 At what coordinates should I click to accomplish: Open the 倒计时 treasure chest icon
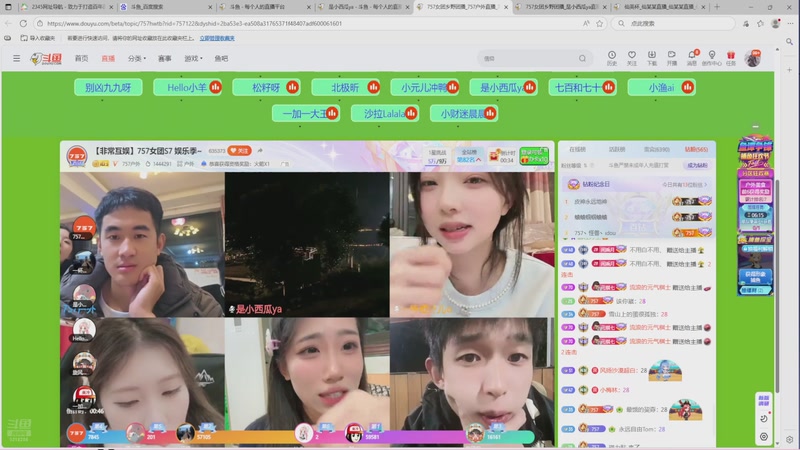click(x=494, y=156)
